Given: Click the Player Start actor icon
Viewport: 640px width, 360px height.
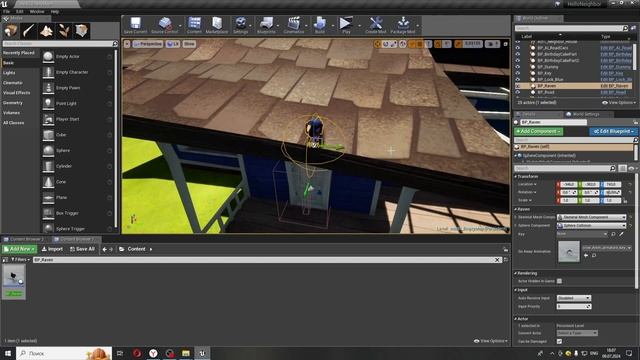Looking at the screenshot, I should click(48, 119).
